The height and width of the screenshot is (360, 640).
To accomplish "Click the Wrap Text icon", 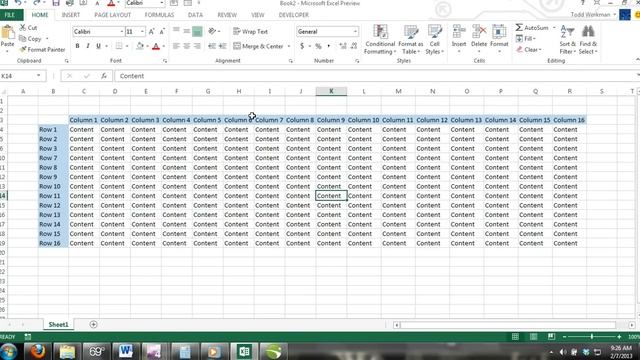I will [x=236, y=31].
